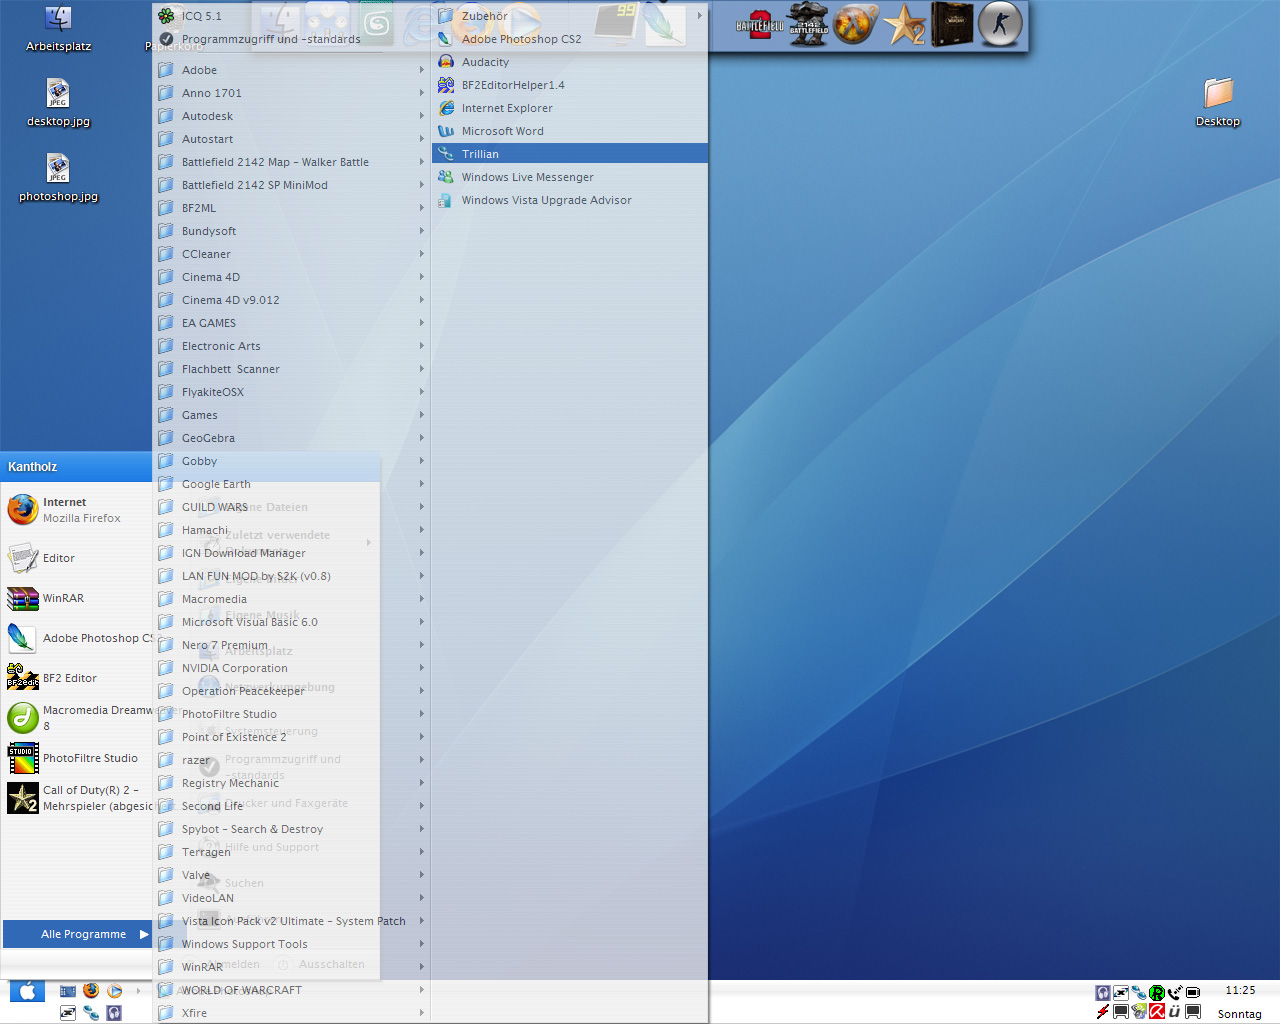Click the Apple logo start button
This screenshot has width=1280, height=1024.
pos(27,991)
